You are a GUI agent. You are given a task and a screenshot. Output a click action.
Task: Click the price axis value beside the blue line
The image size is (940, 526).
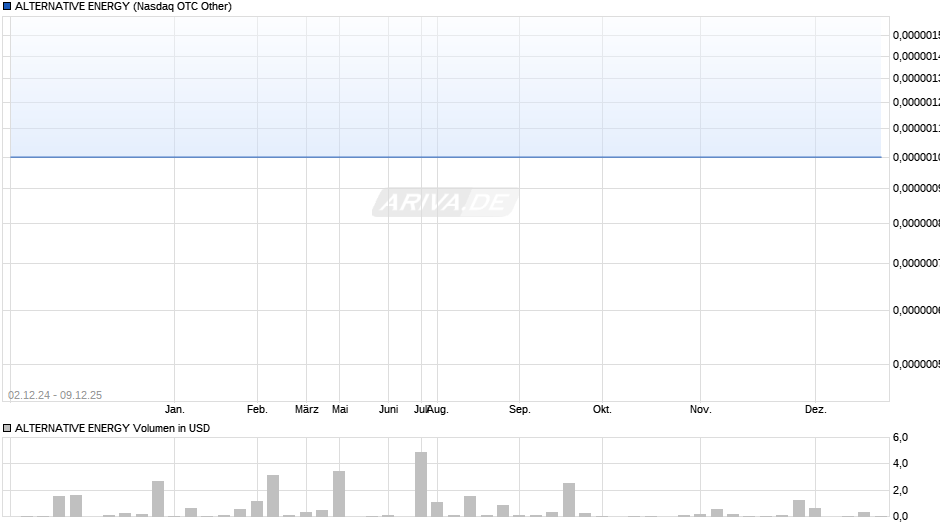pyautogui.click(x=916, y=157)
